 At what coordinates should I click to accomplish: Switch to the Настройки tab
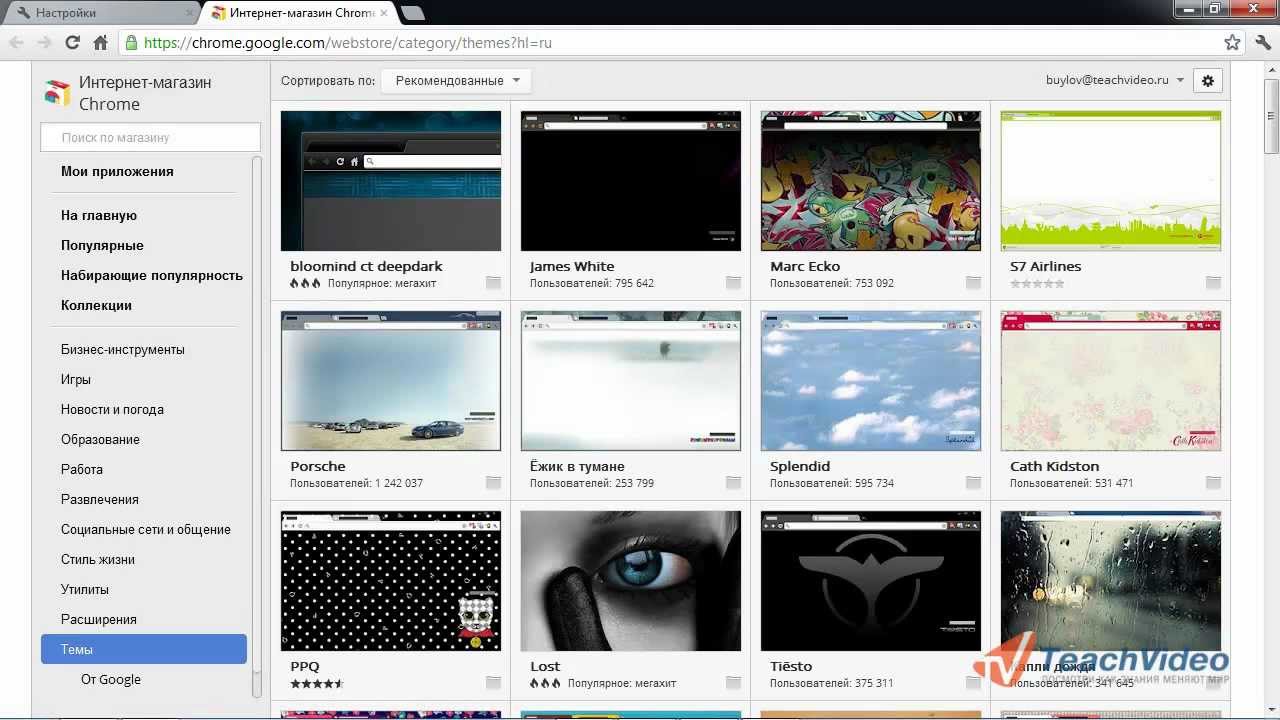click(100, 13)
